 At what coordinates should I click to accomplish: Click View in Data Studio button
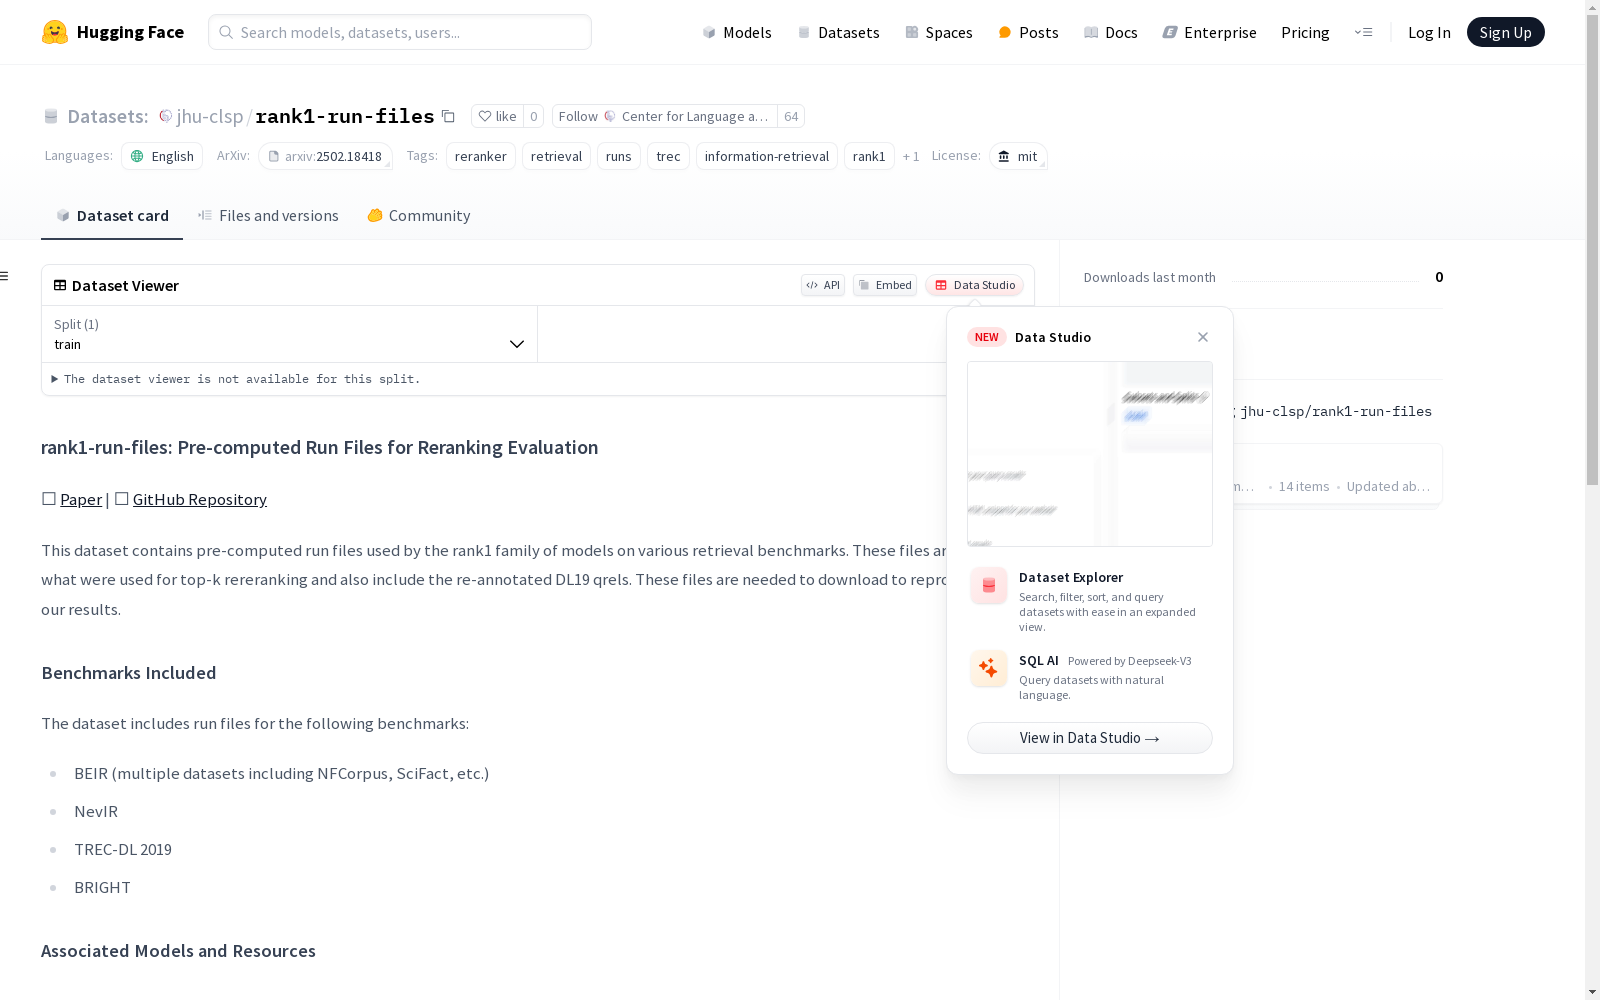tap(1090, 738)
